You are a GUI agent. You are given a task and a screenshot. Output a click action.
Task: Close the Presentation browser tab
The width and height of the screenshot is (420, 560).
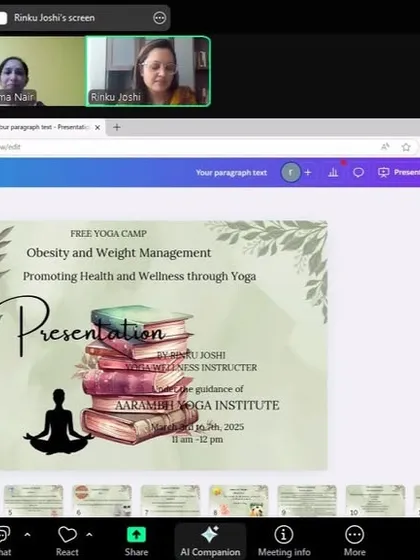pyautogui.click(x=97, y=128)
